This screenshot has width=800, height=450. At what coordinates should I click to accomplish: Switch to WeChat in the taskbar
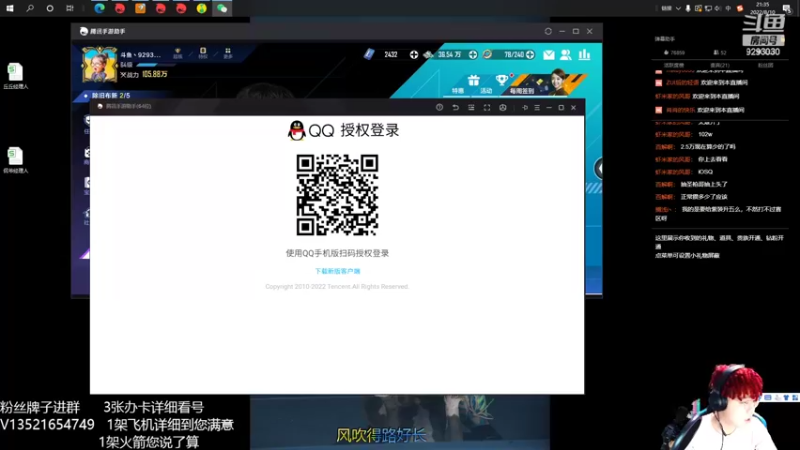(x=222, y=8)
